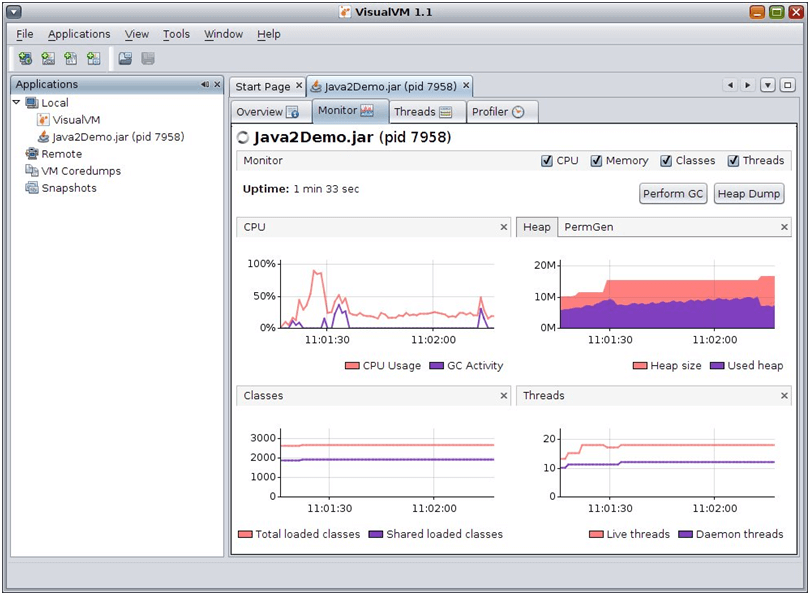Screen dimensions: 810x595
Task: Click the Local computer icon in tree
Action: 32,103
